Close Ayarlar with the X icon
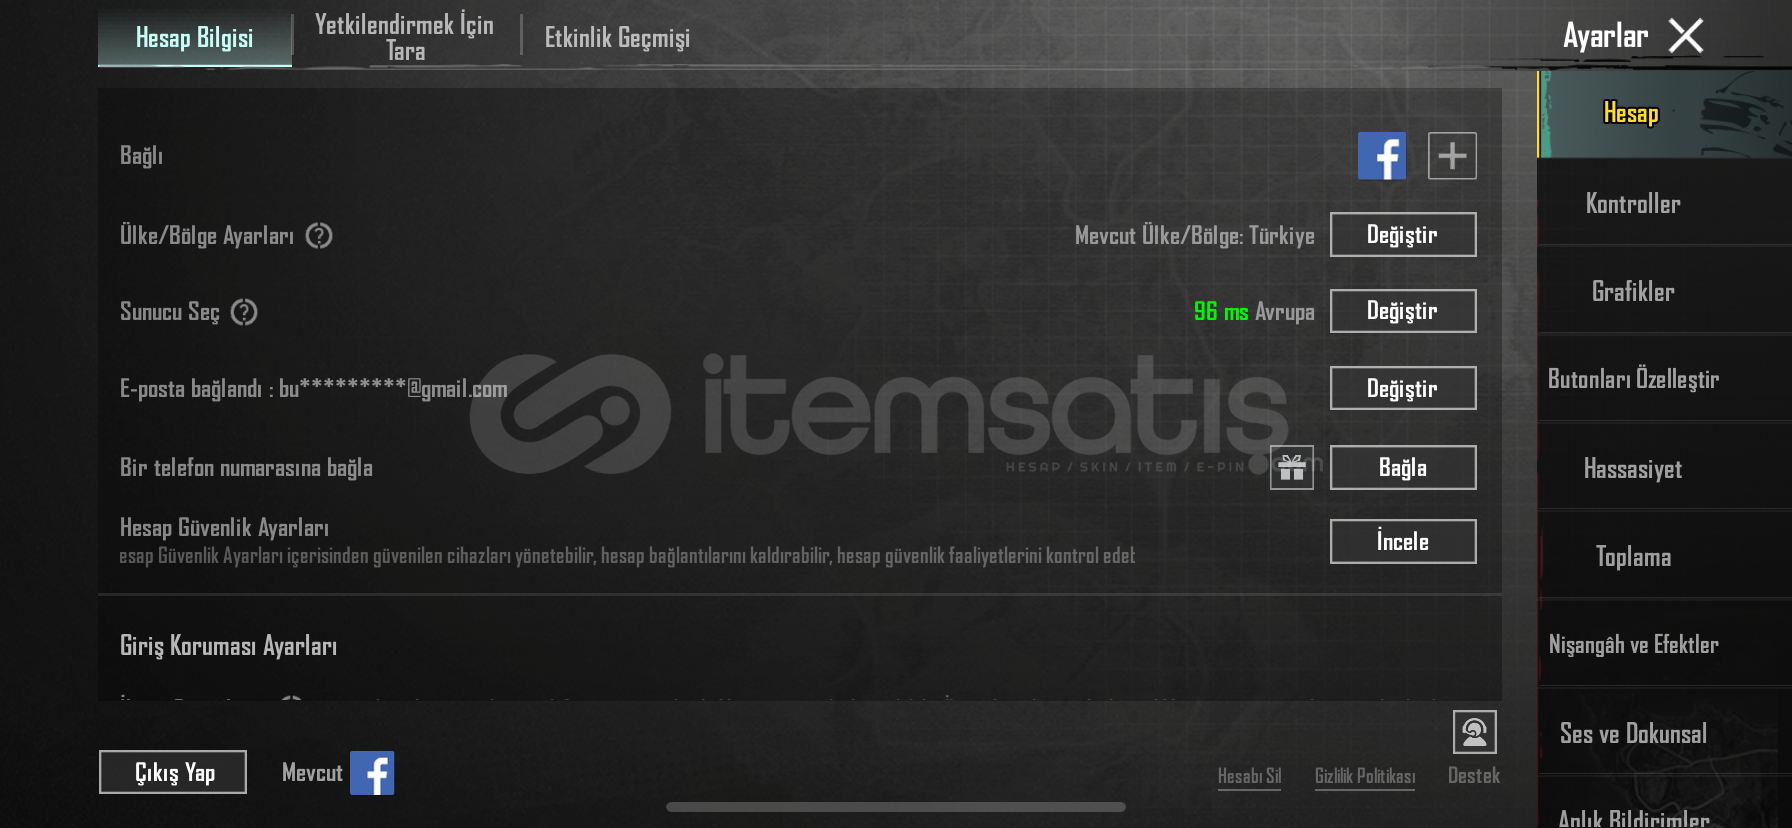The height and width of the screenshot is (828, 1792). click(1686, 37)
